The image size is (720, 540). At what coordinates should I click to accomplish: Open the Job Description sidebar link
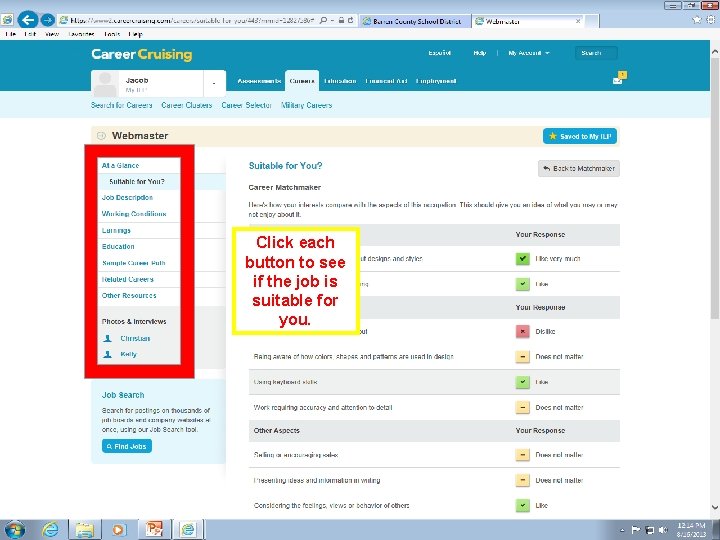coord(127,197)
